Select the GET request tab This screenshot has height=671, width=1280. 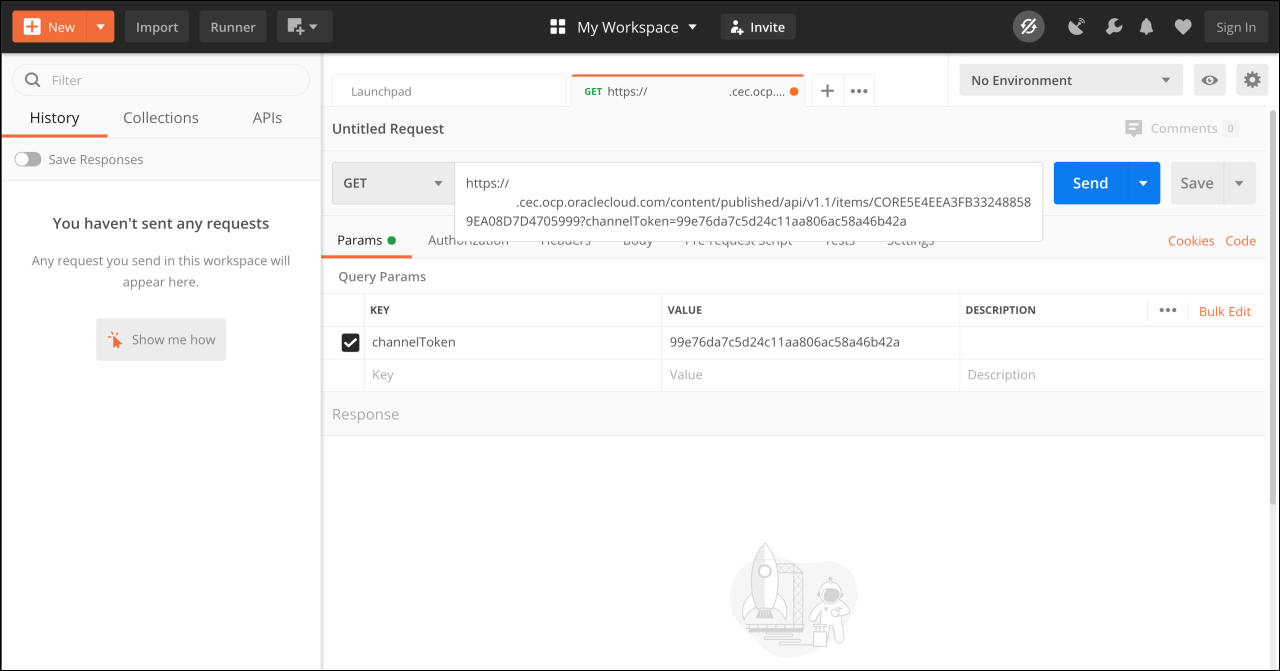[688, 91]
